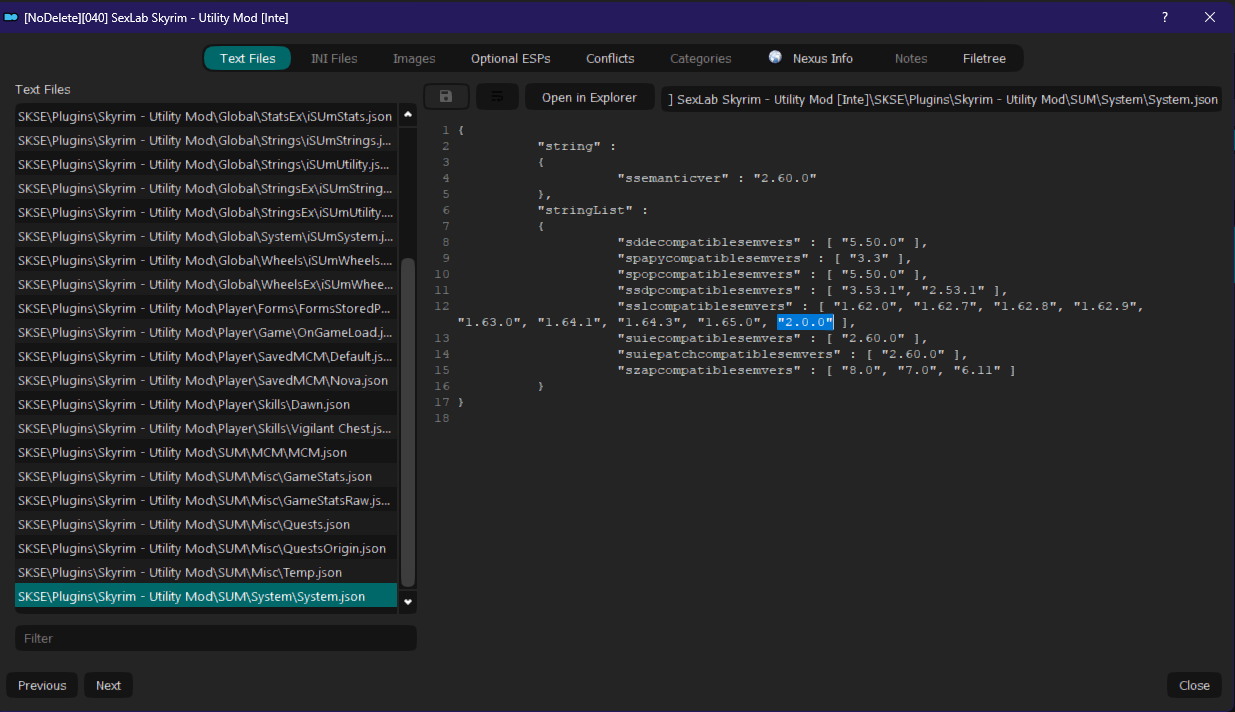Click the "spapycompatiblesemvers" line in the editor
Screen dimensions: 1235x712
pos(765,258)
